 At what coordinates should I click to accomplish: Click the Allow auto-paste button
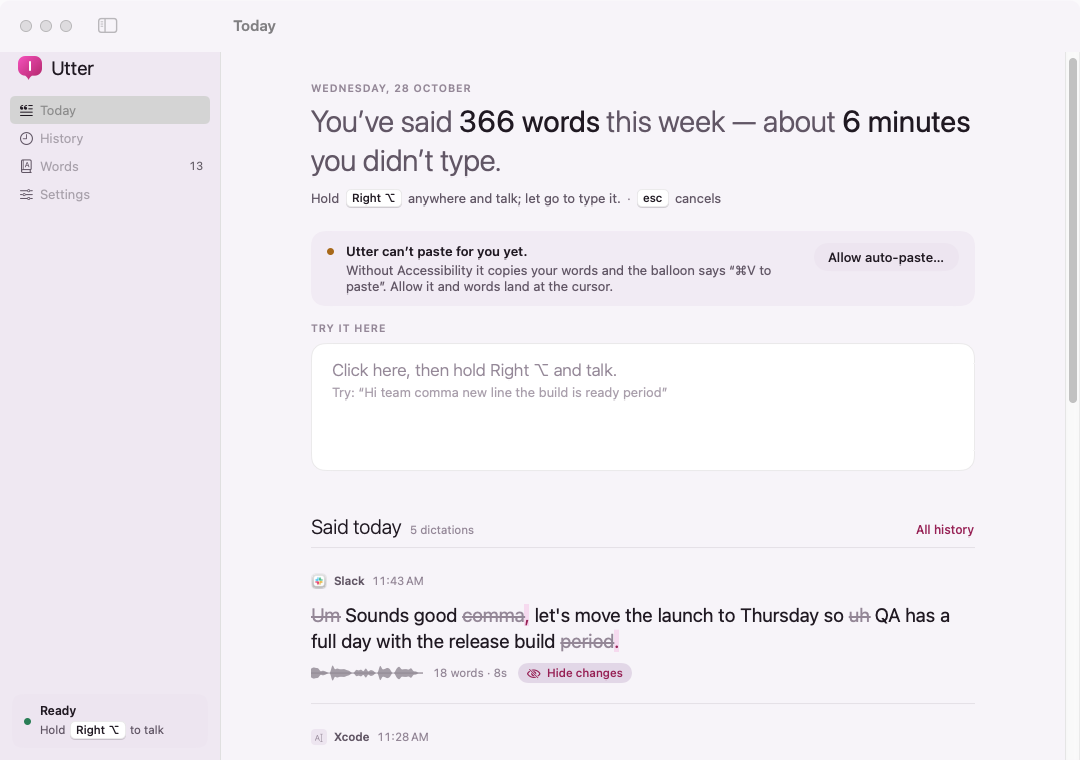pyautogui.click(x=886, y=258)
